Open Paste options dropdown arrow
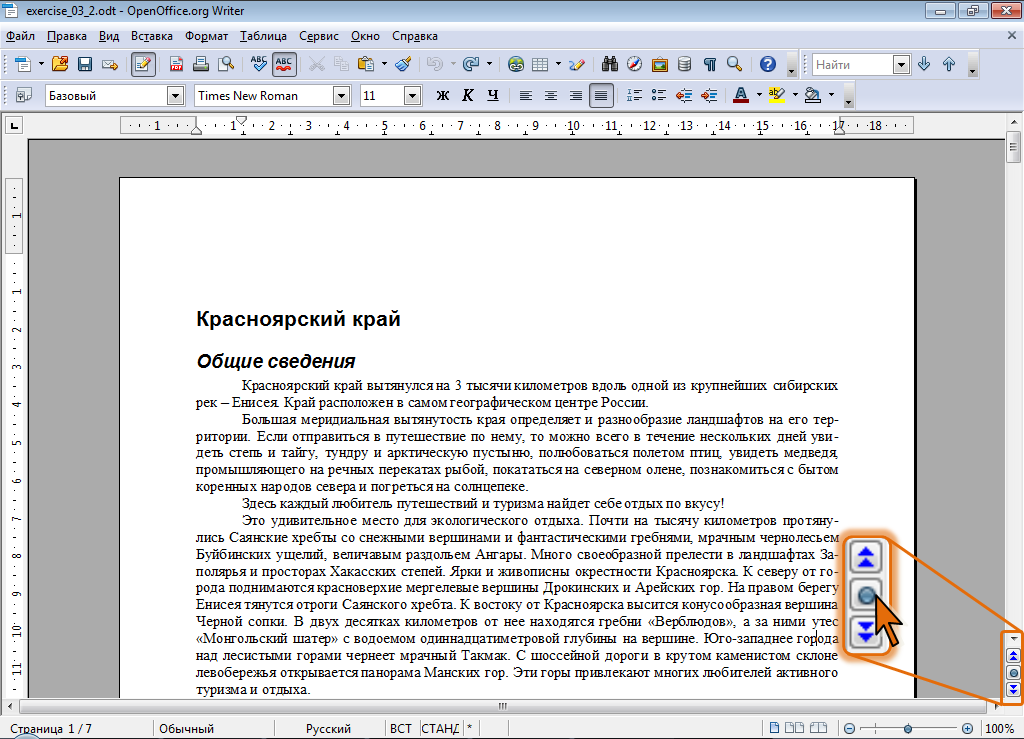This screenshot has width=1024, height=739. click(384, 64)
